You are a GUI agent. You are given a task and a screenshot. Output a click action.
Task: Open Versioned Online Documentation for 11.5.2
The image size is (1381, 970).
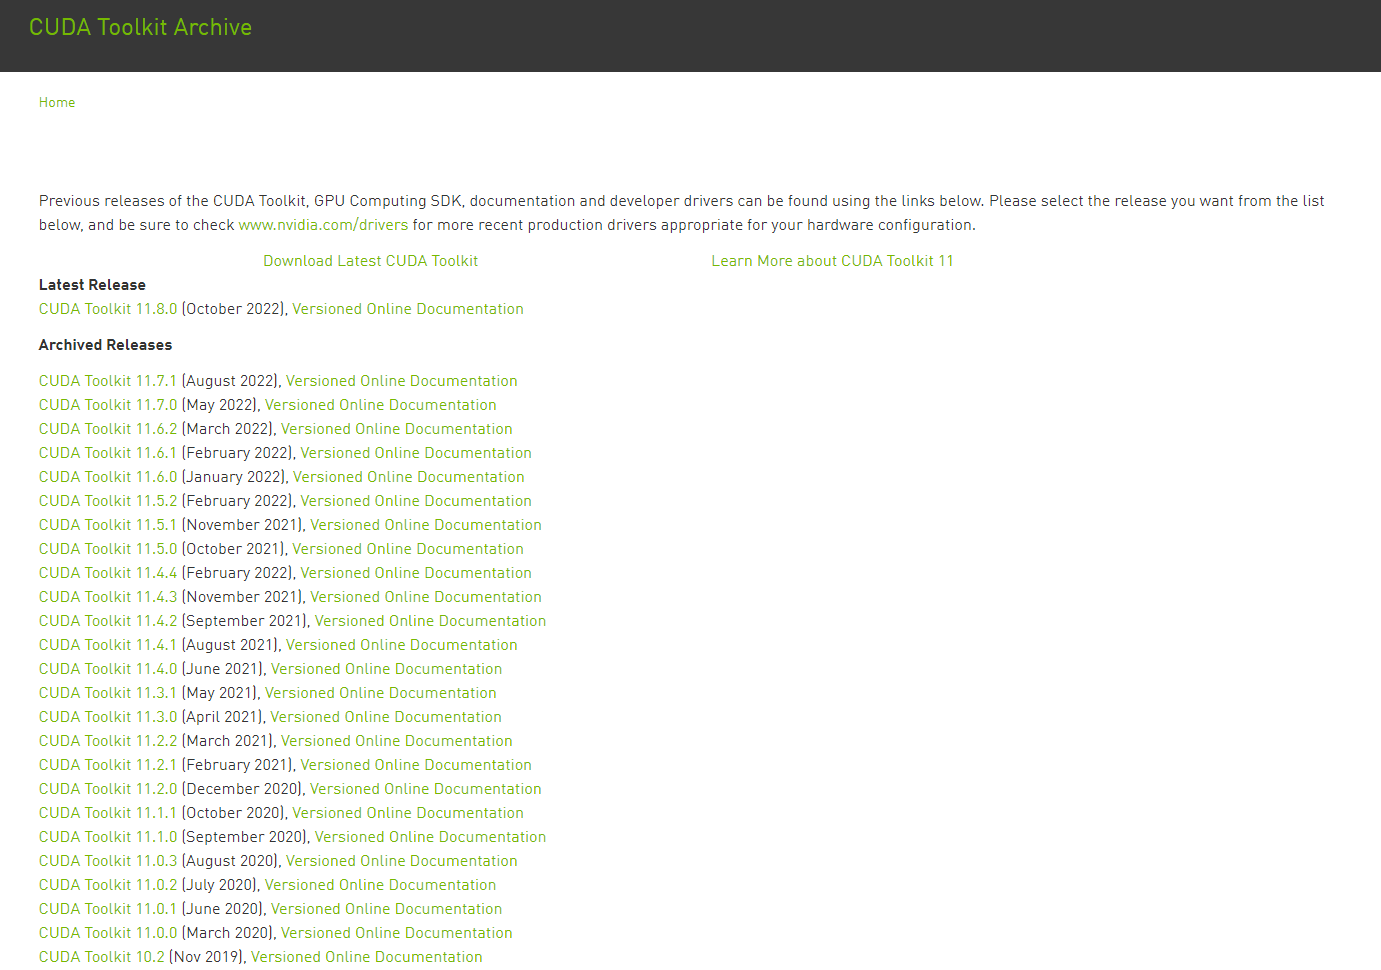(416, 501)
